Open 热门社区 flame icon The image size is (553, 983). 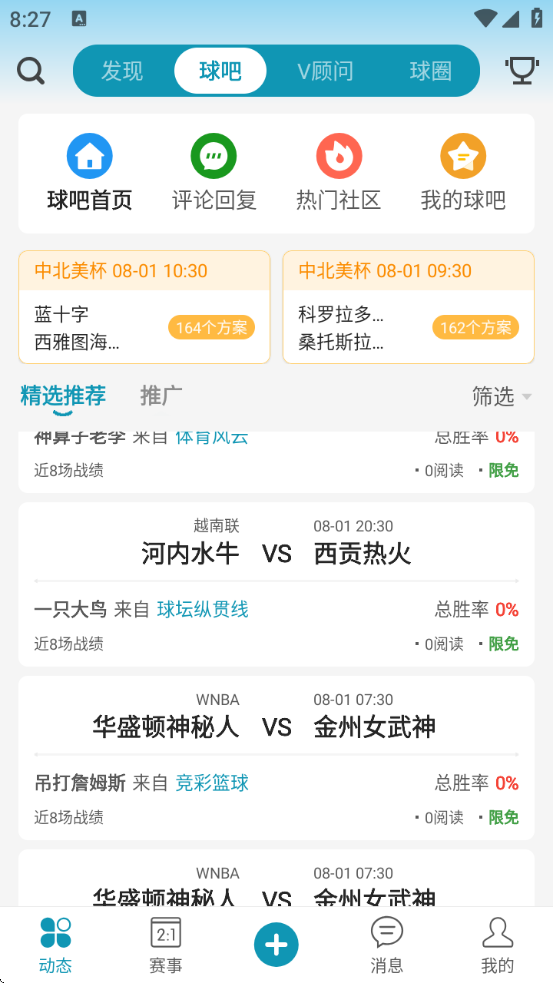pyautogui.click(x=339, y=156)
